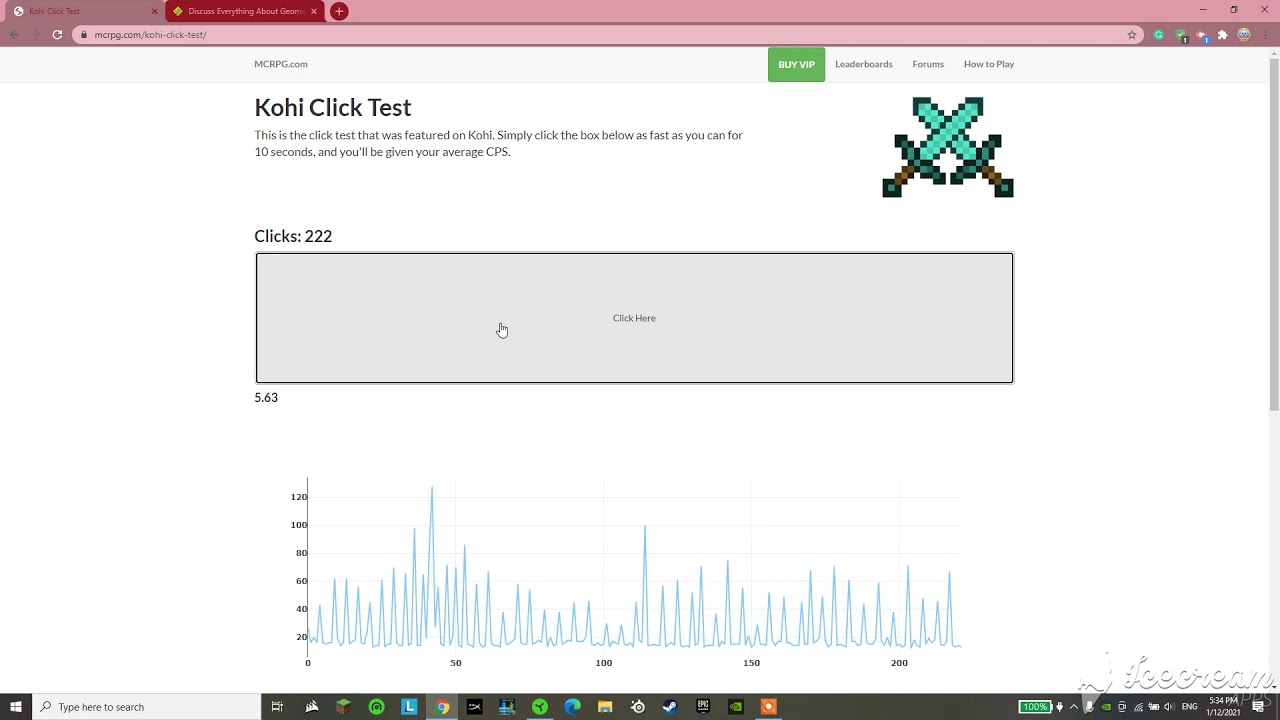The width and height of the screenshot is (1280, 720).
Task: Open the blue L app on taskbar
Action: (409, 707)
